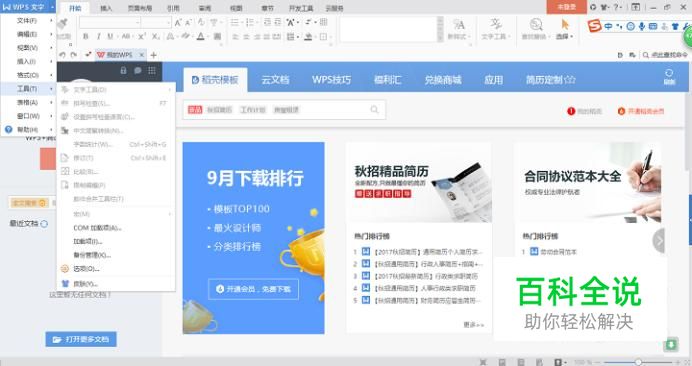The image size is (692, 366).
Task: Click the grid apps icon in dark panel
Action: [152, 70]
